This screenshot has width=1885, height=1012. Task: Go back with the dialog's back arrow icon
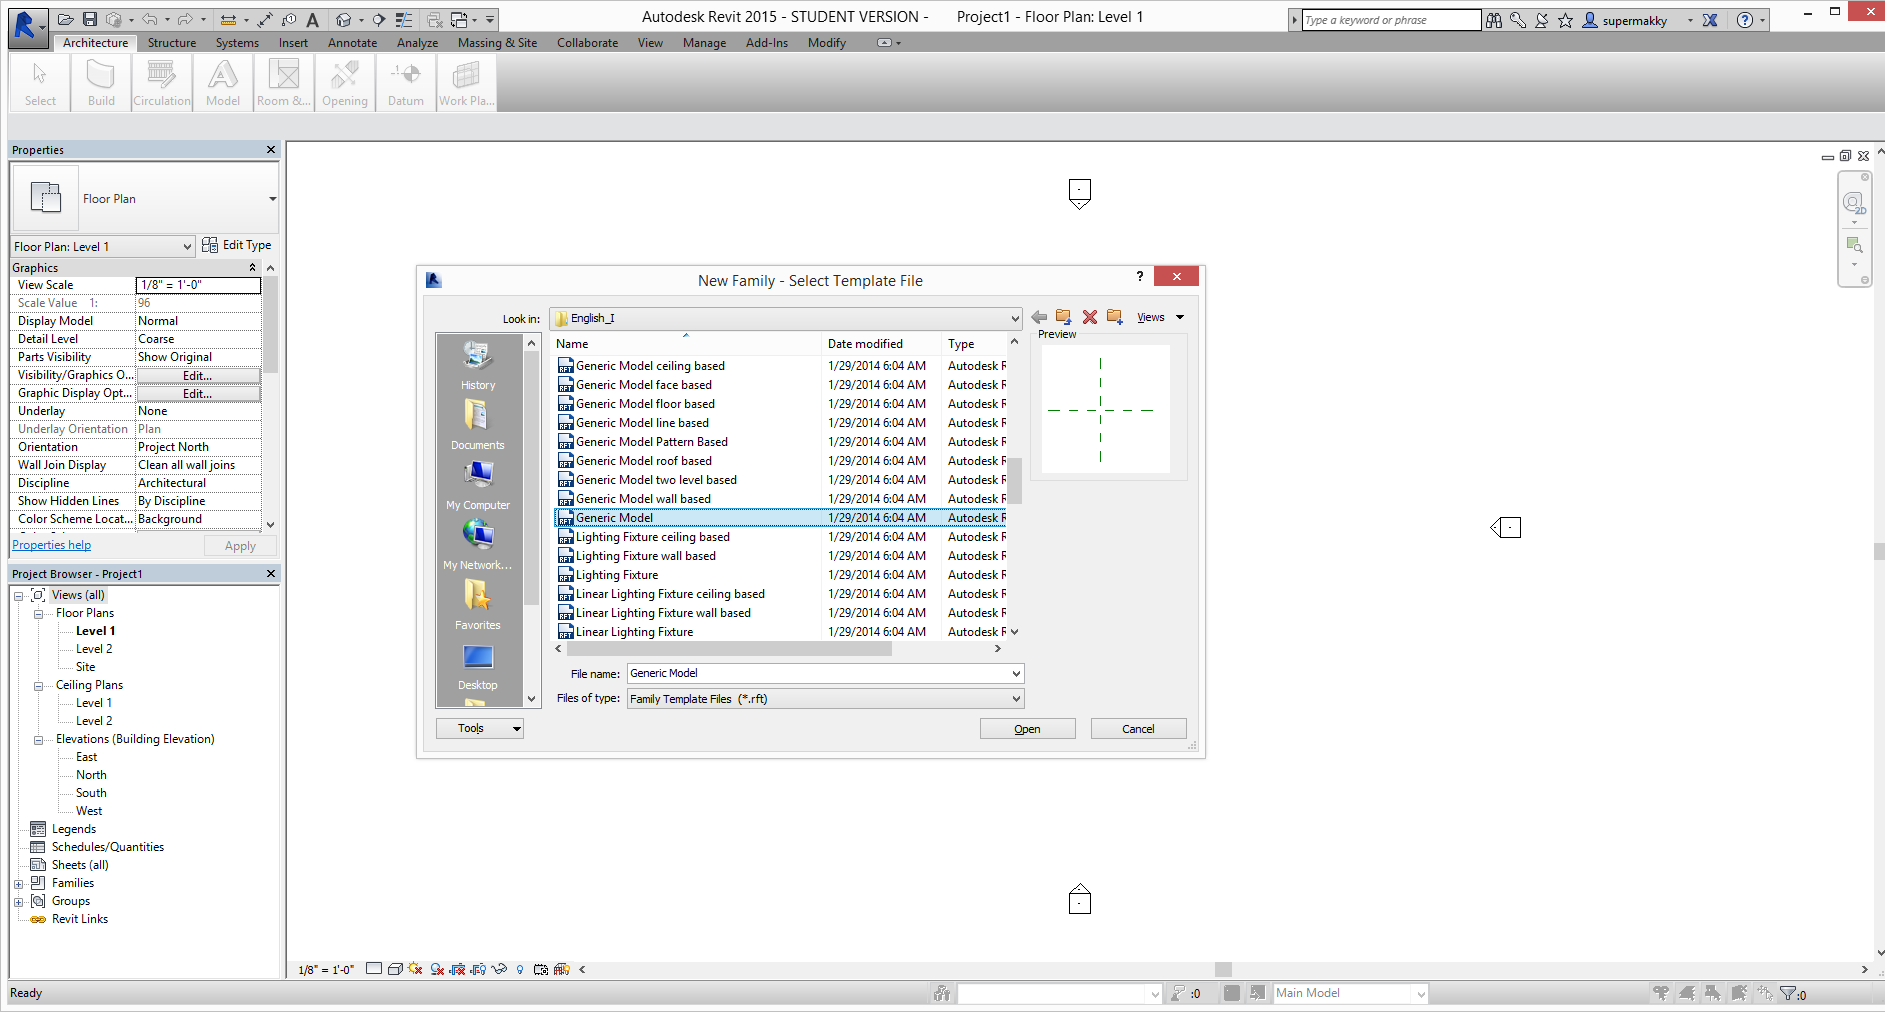(1039, 317)
